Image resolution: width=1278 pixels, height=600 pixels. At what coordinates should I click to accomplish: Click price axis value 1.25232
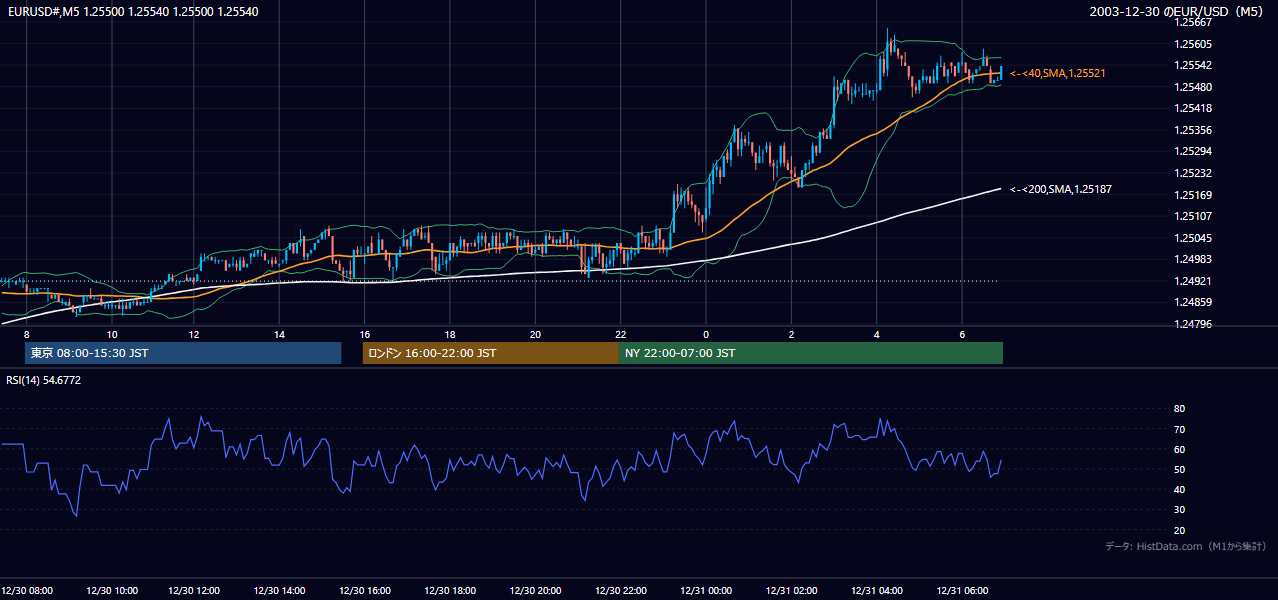[1193, 173]
